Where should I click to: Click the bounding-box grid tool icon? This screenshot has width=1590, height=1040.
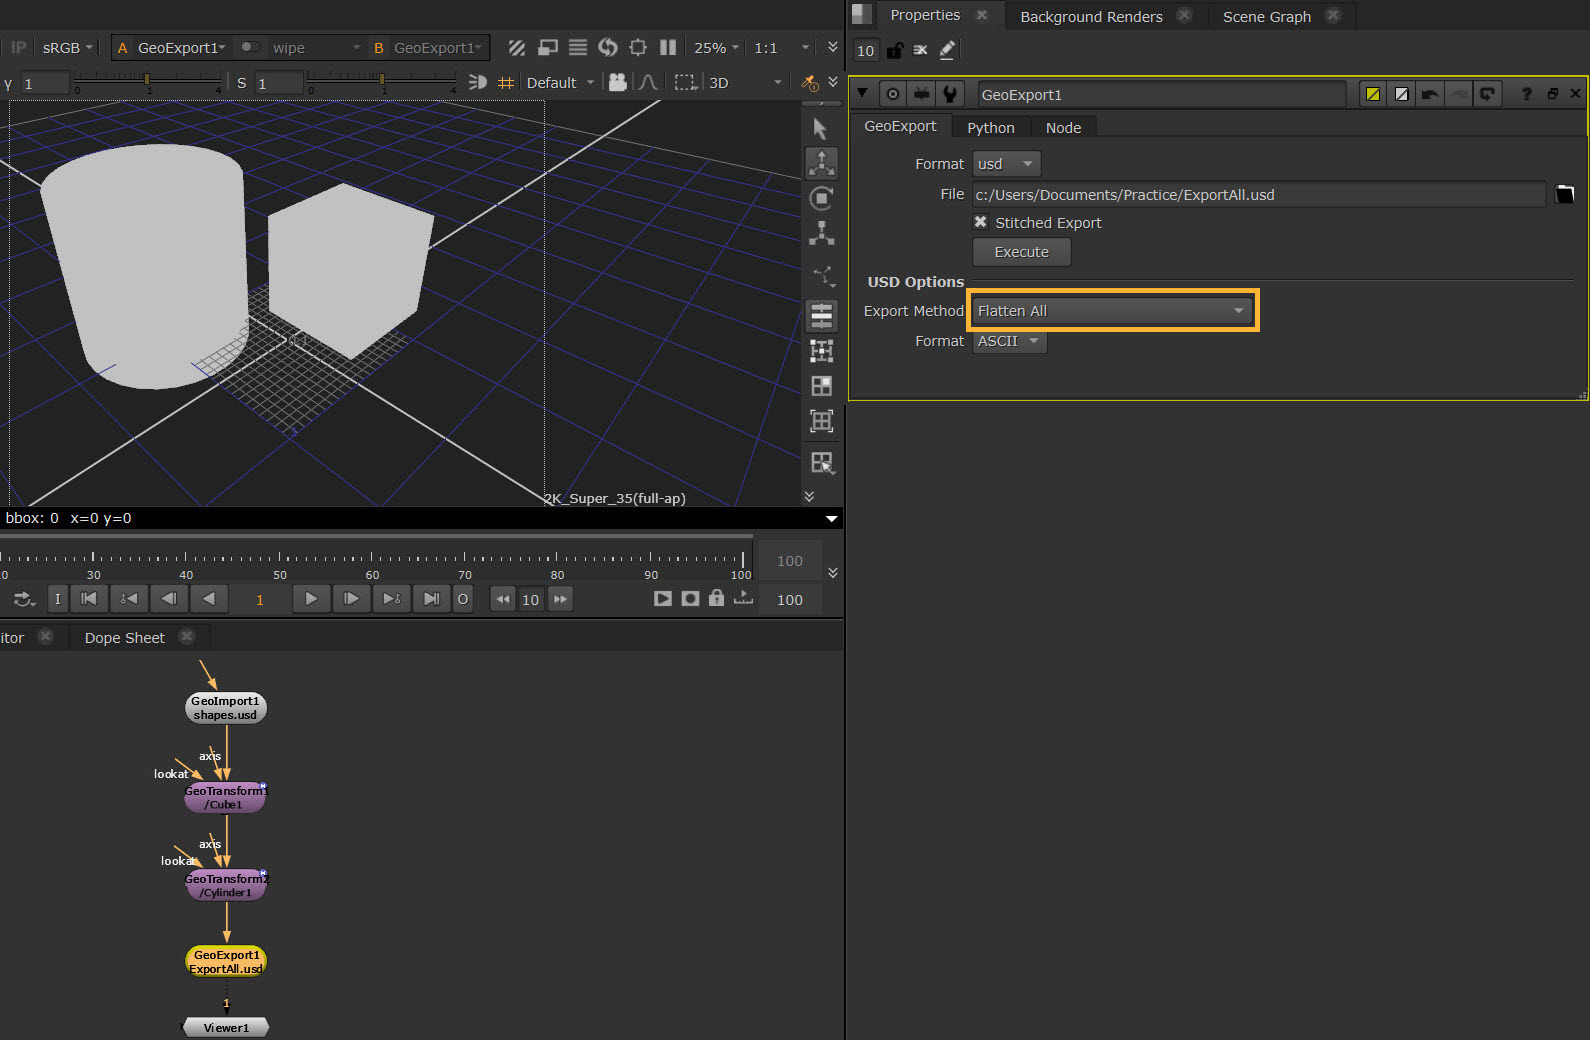point(821,350)
